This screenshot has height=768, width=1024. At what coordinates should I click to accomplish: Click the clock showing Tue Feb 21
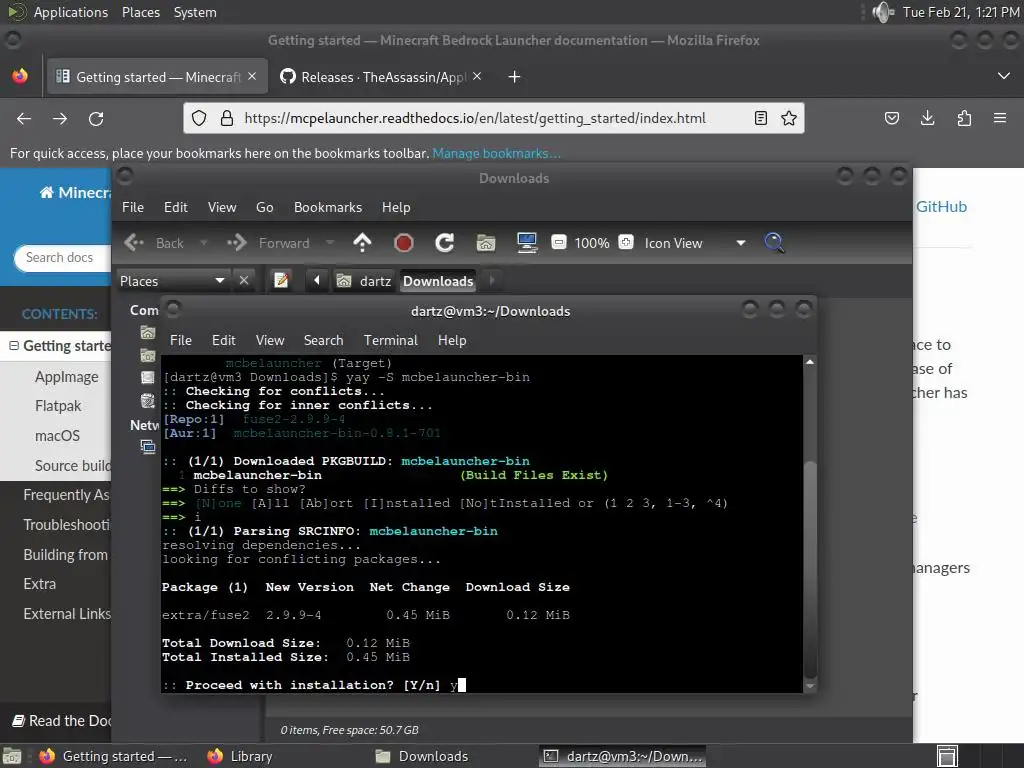tap(961, 12)
